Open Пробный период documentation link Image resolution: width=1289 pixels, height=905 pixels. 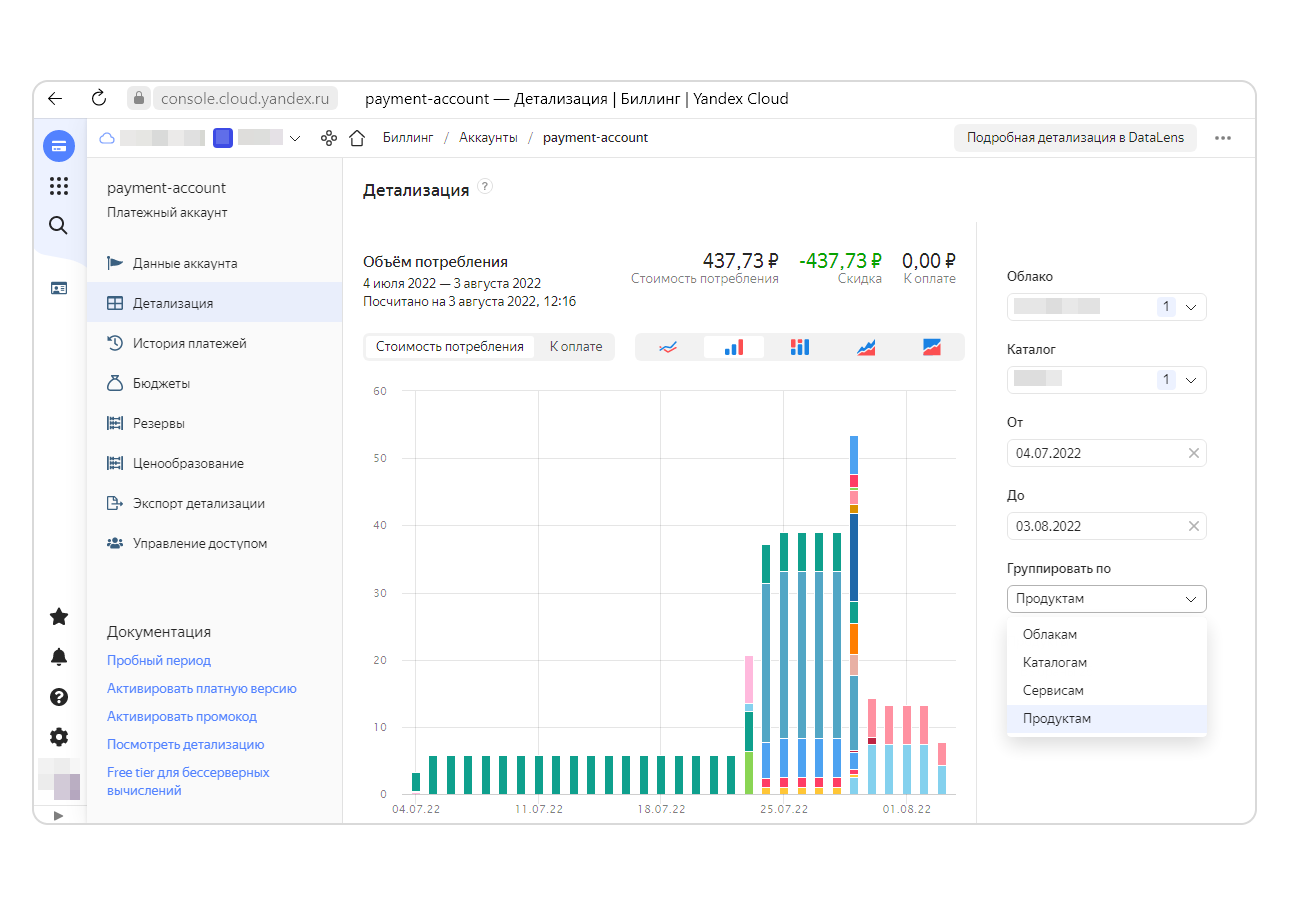(x=159, y=661)
